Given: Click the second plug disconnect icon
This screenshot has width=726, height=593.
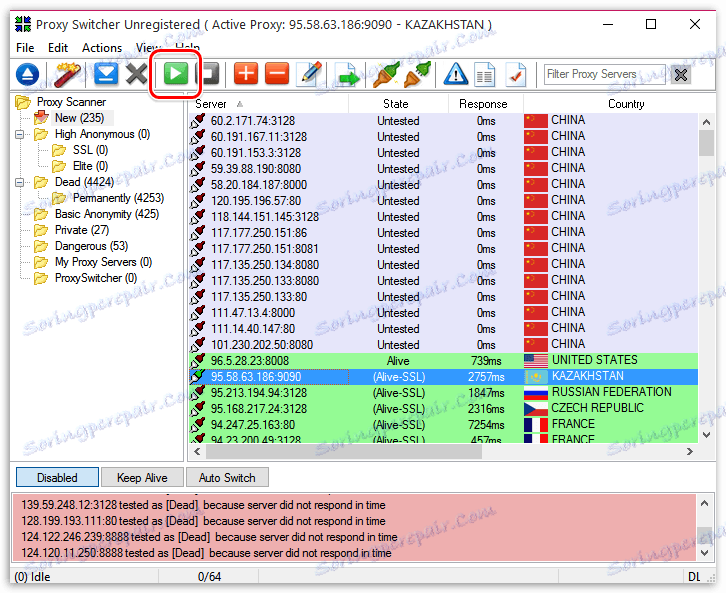Looking at the screenshot, I should point(418,74).
